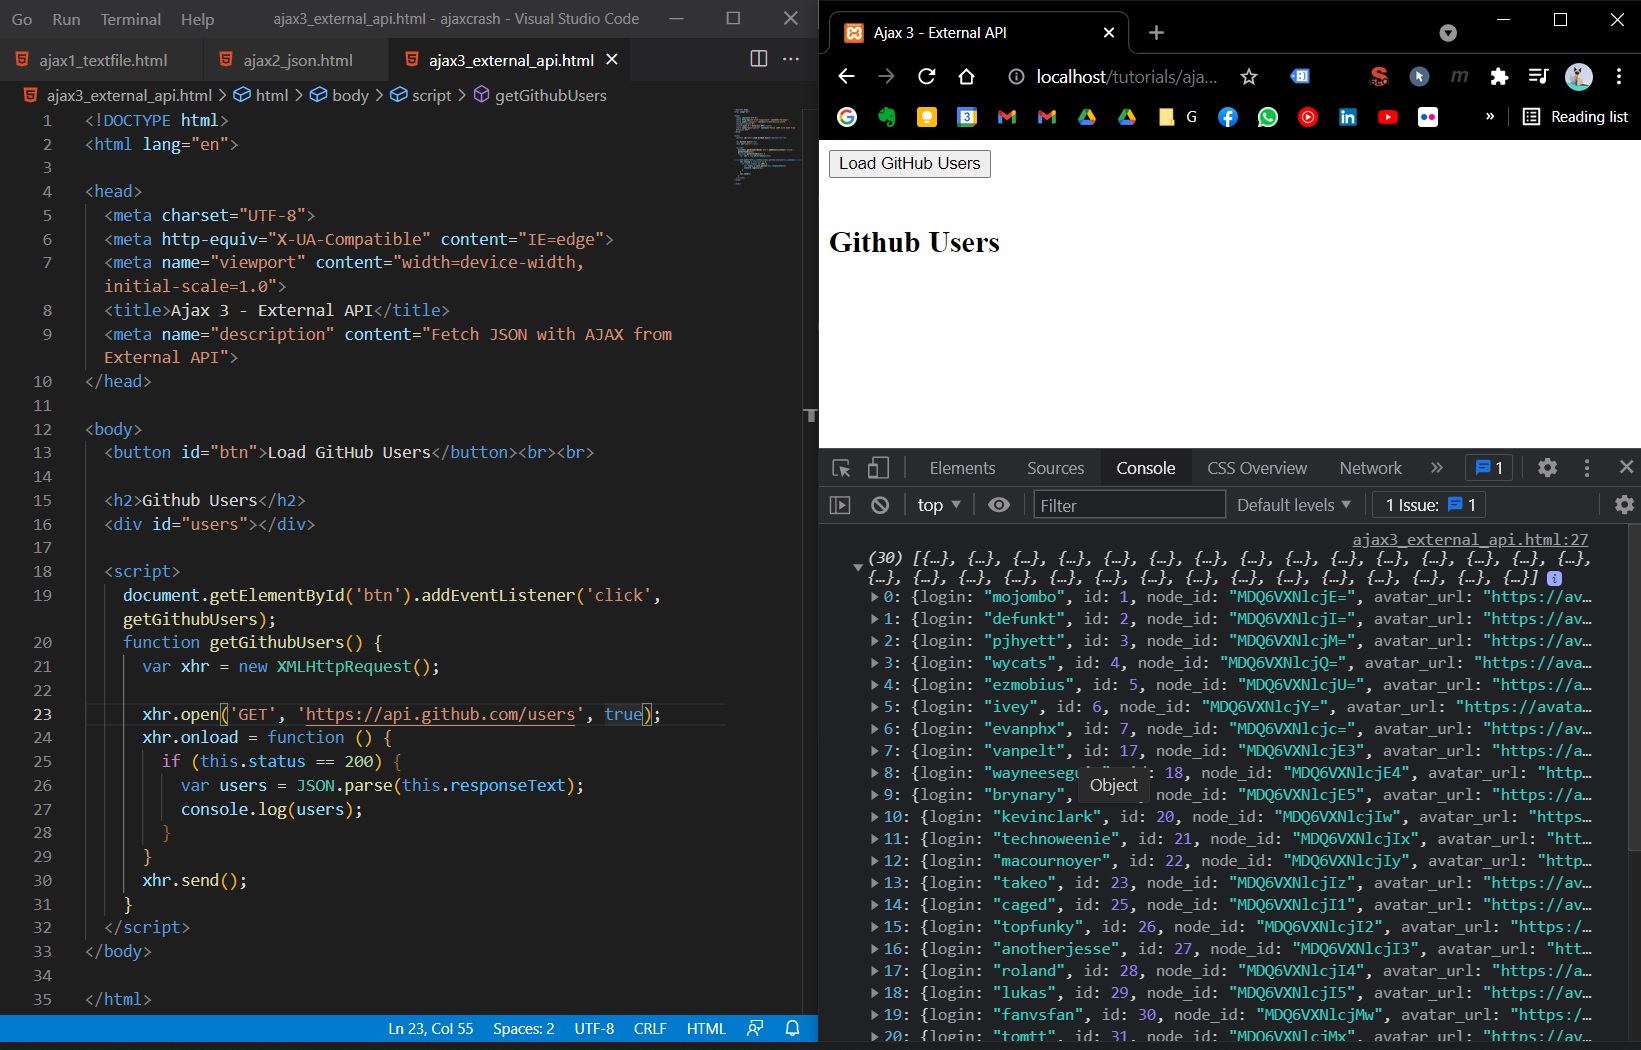This screenshot has width=1641, height=1050.
Task: Open the Sources DevTools tab
Action: pyautogui.click(x=1055, y=468)
